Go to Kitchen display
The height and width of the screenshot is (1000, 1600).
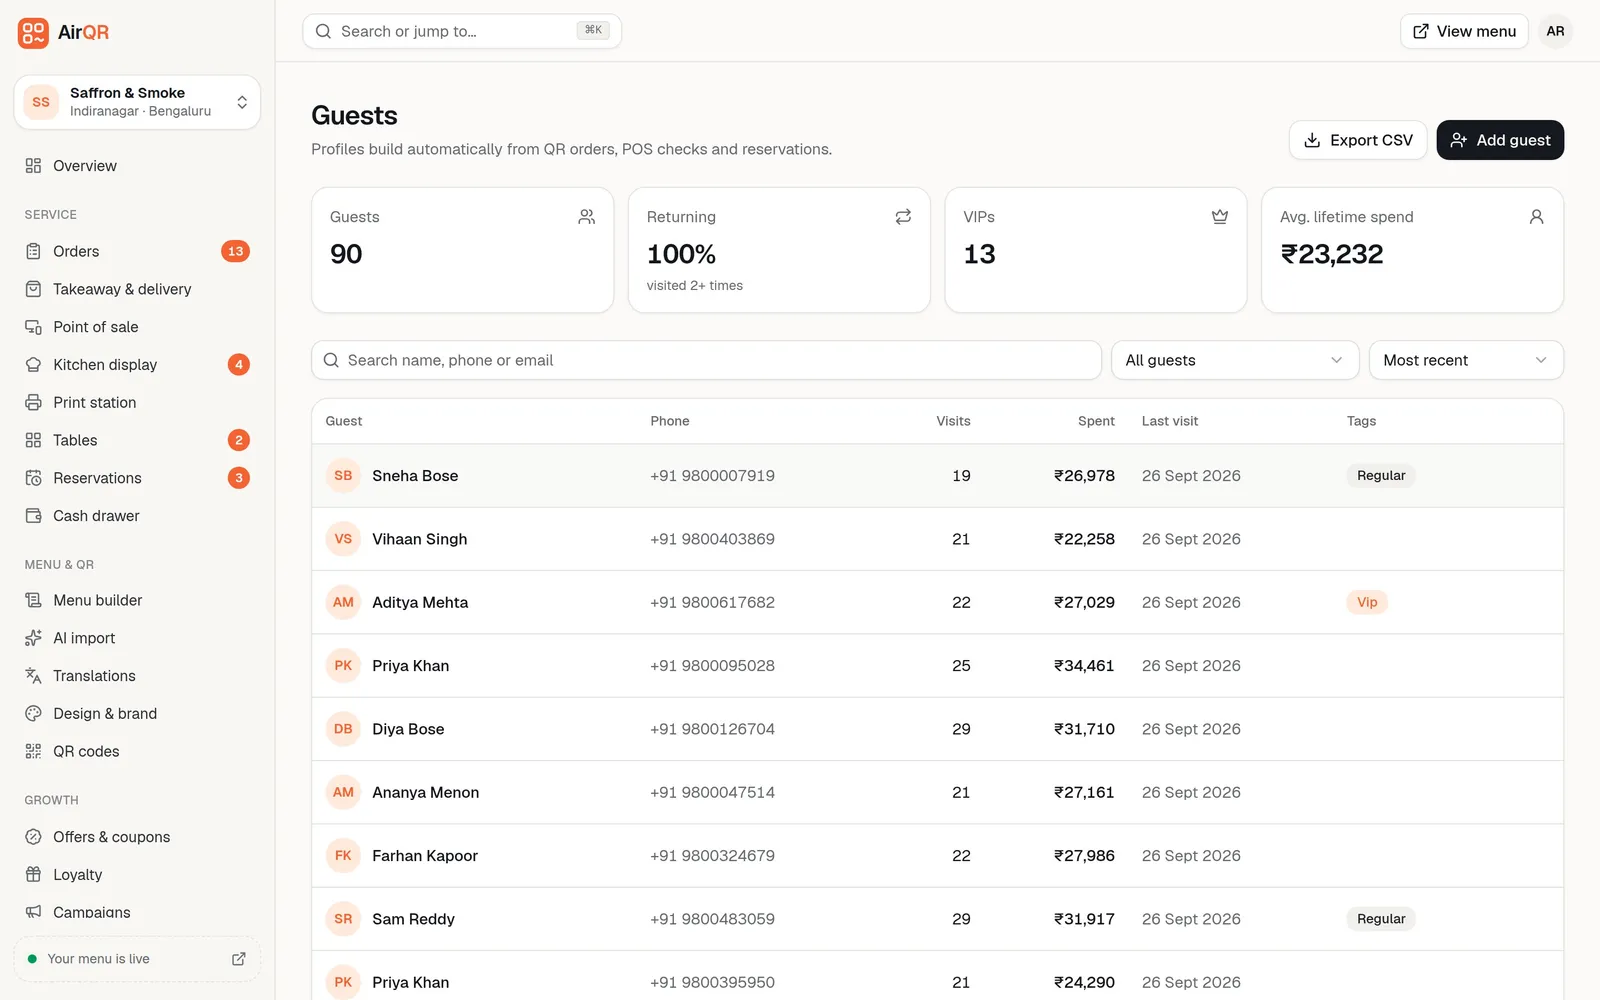[x=137, y=365]
